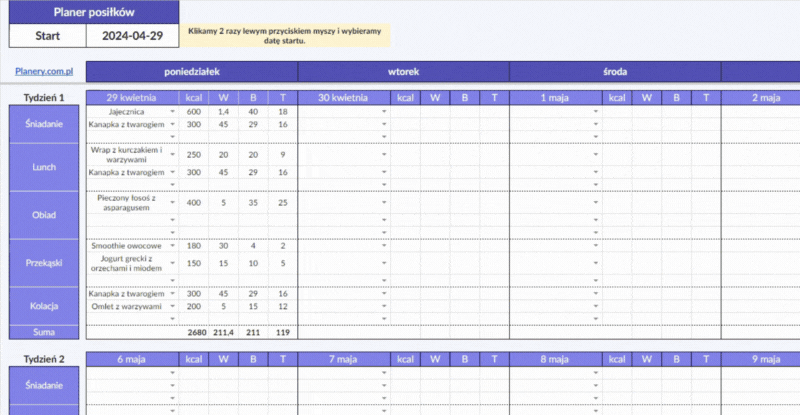Open dropdown arrow for Jajecznica meal
The height and width of the screenshot is (415, 800).
(x=172, y=111)
